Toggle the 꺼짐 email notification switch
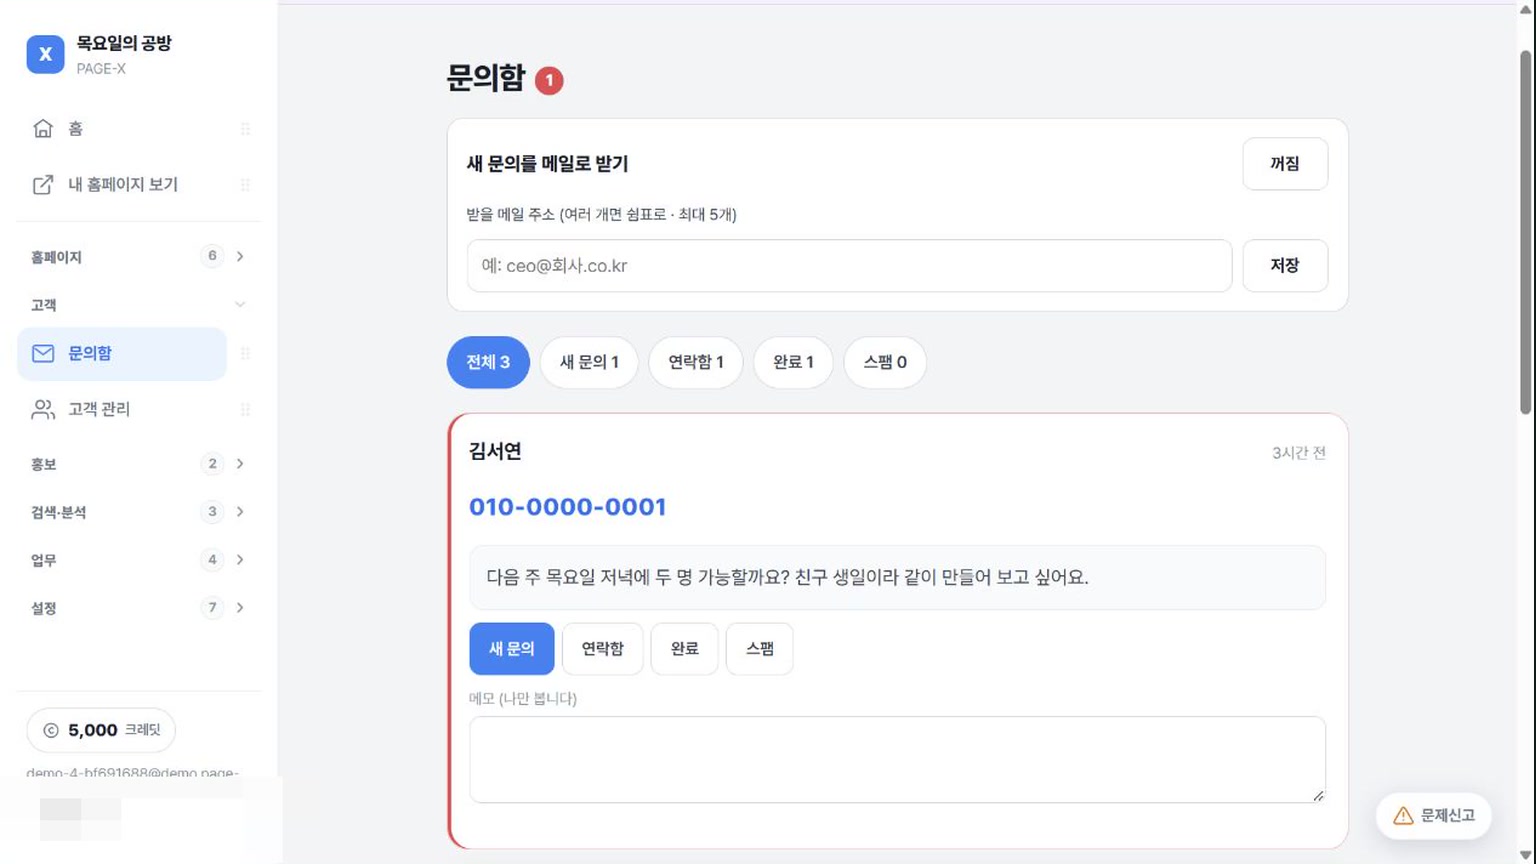This screenshot has width=1536, height=864. point(1285,164)
